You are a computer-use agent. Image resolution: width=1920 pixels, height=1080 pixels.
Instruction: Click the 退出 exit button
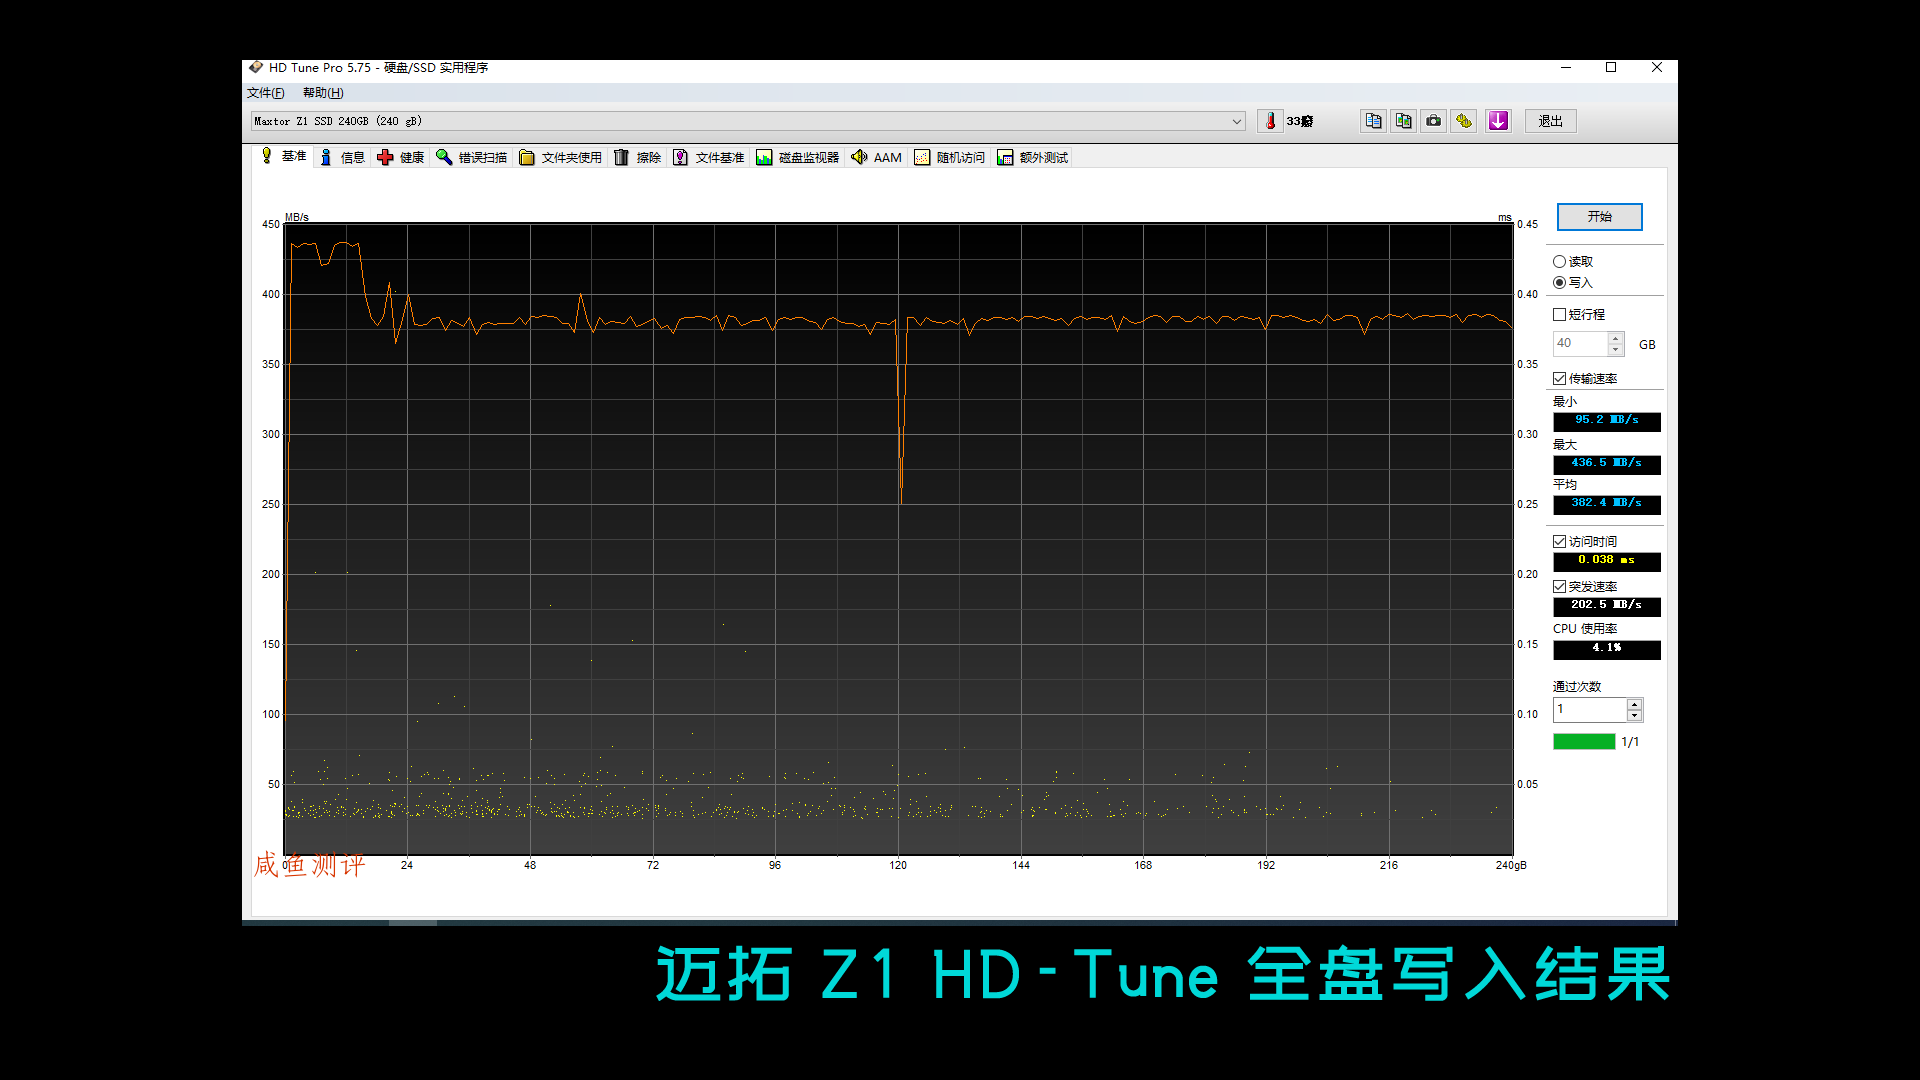[1551, 121]
